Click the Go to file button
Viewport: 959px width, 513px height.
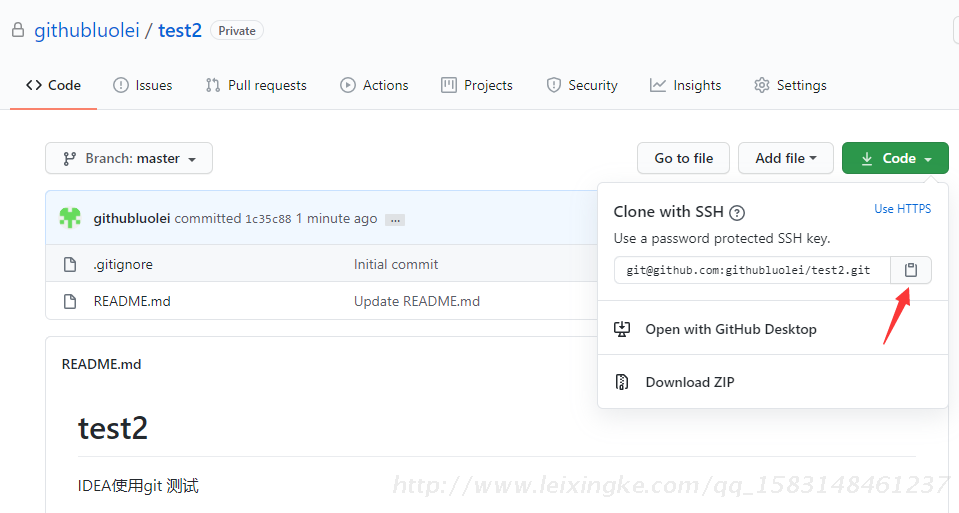(683, 158)
